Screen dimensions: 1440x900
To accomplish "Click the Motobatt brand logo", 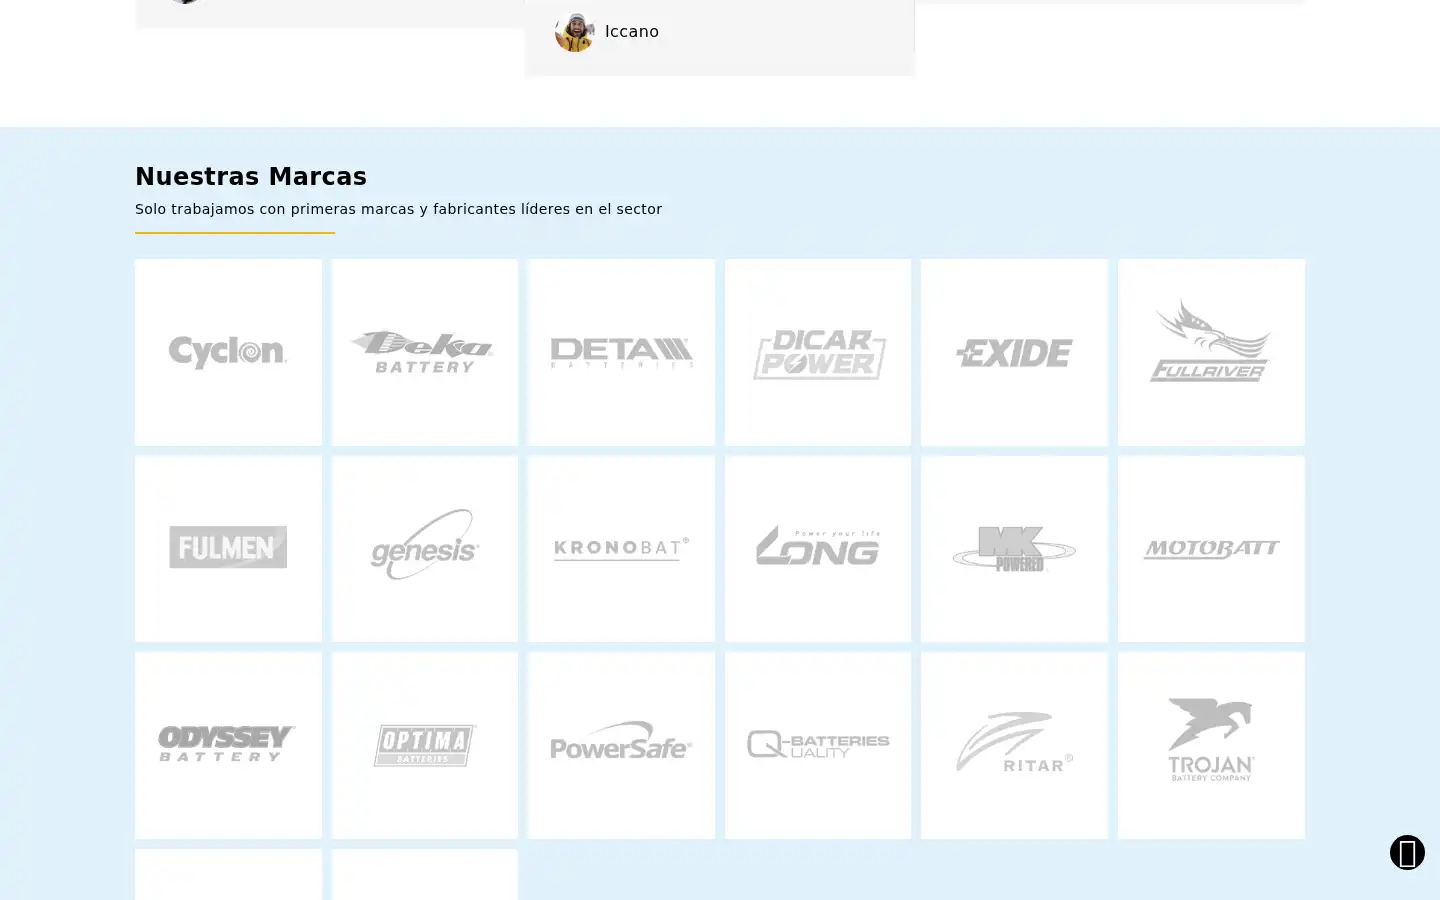I will (x=1211, y=549).
